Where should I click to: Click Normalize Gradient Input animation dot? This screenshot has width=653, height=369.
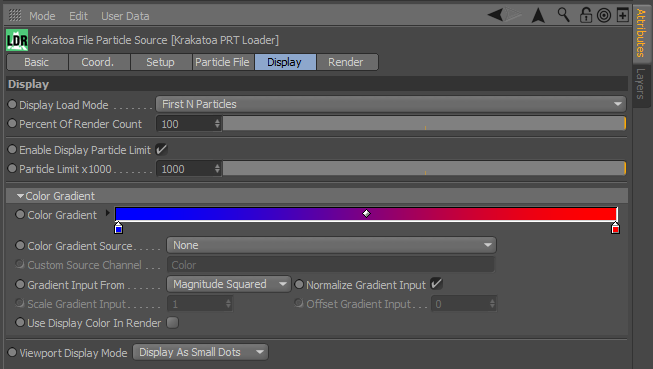point(299,284)
